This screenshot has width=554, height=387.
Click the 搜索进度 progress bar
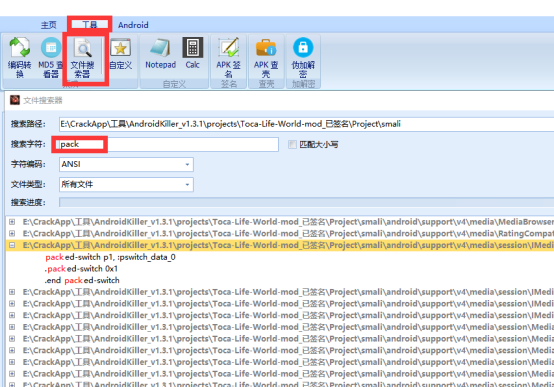(x=306, y=203)
